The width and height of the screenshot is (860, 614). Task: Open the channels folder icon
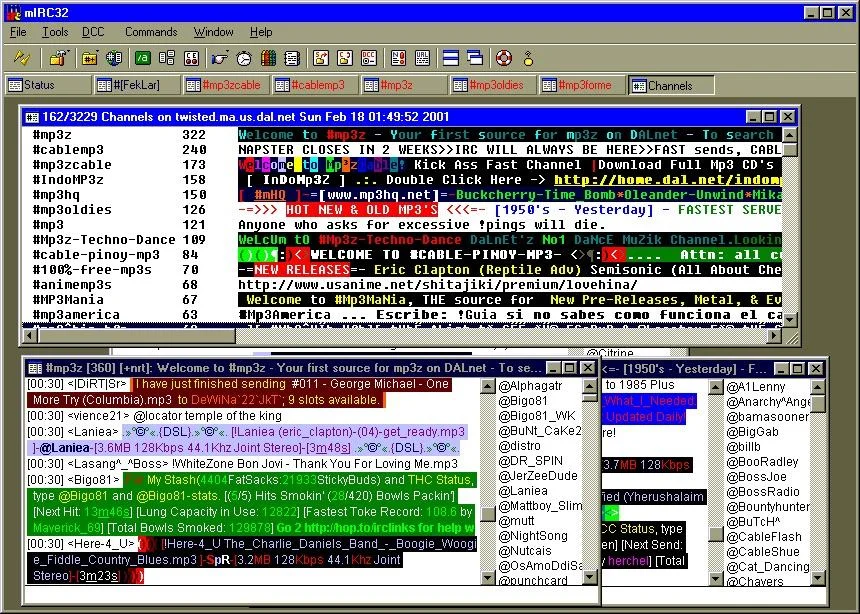88,57
